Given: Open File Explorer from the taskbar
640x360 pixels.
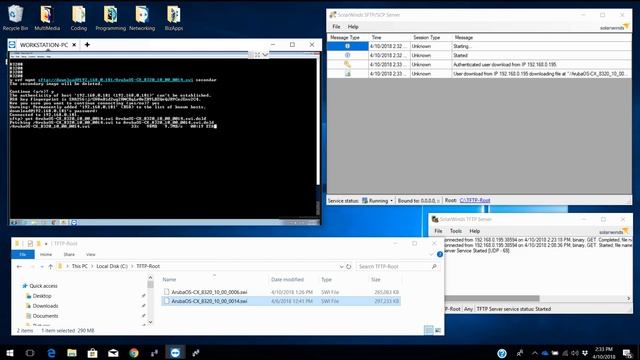Looking at the screenshot, I should click(x=72, y=353).
